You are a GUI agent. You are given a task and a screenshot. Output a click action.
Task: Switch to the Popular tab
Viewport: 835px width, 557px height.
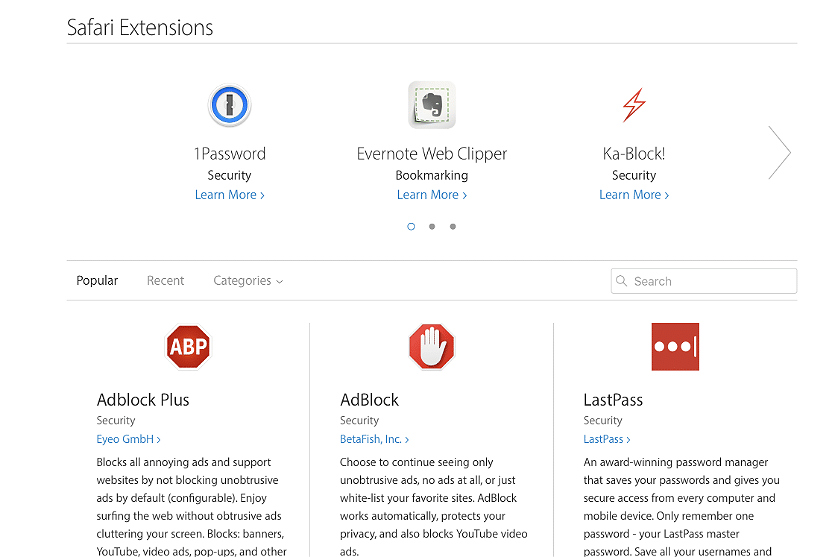(x=97, y=281)
